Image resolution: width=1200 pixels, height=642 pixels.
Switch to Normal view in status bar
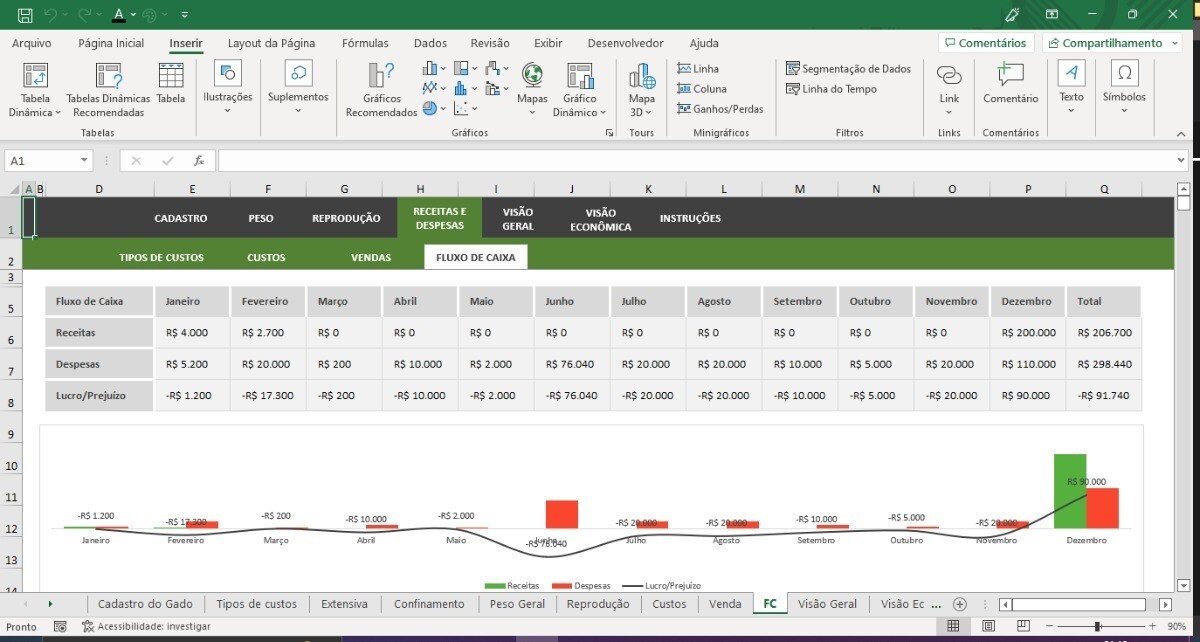(953, 626)
